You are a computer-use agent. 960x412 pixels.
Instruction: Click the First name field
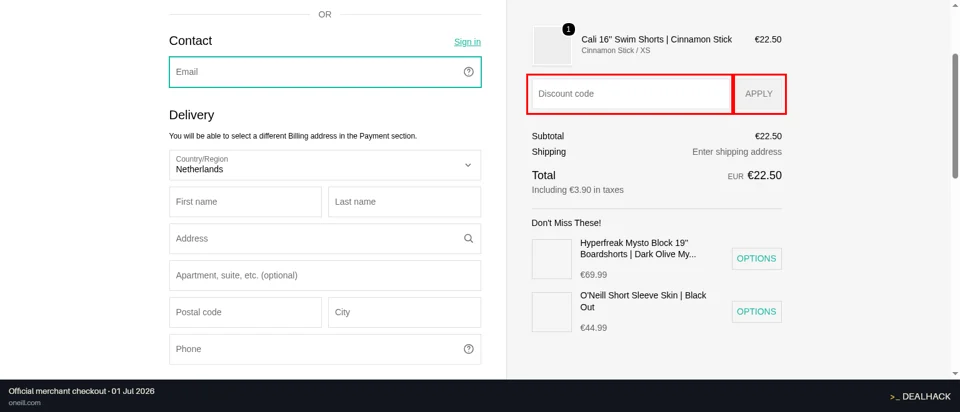click(x=246, y=202)
